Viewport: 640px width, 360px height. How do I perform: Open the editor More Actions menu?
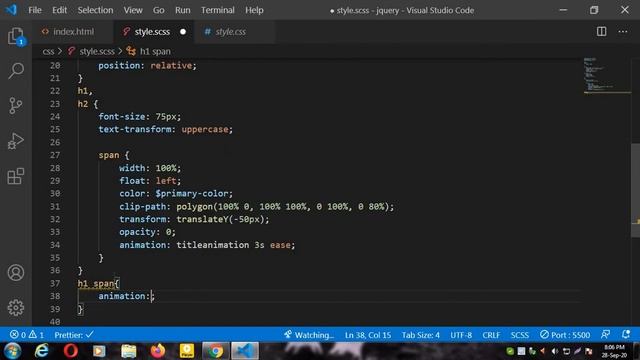(x=623, y=31)
